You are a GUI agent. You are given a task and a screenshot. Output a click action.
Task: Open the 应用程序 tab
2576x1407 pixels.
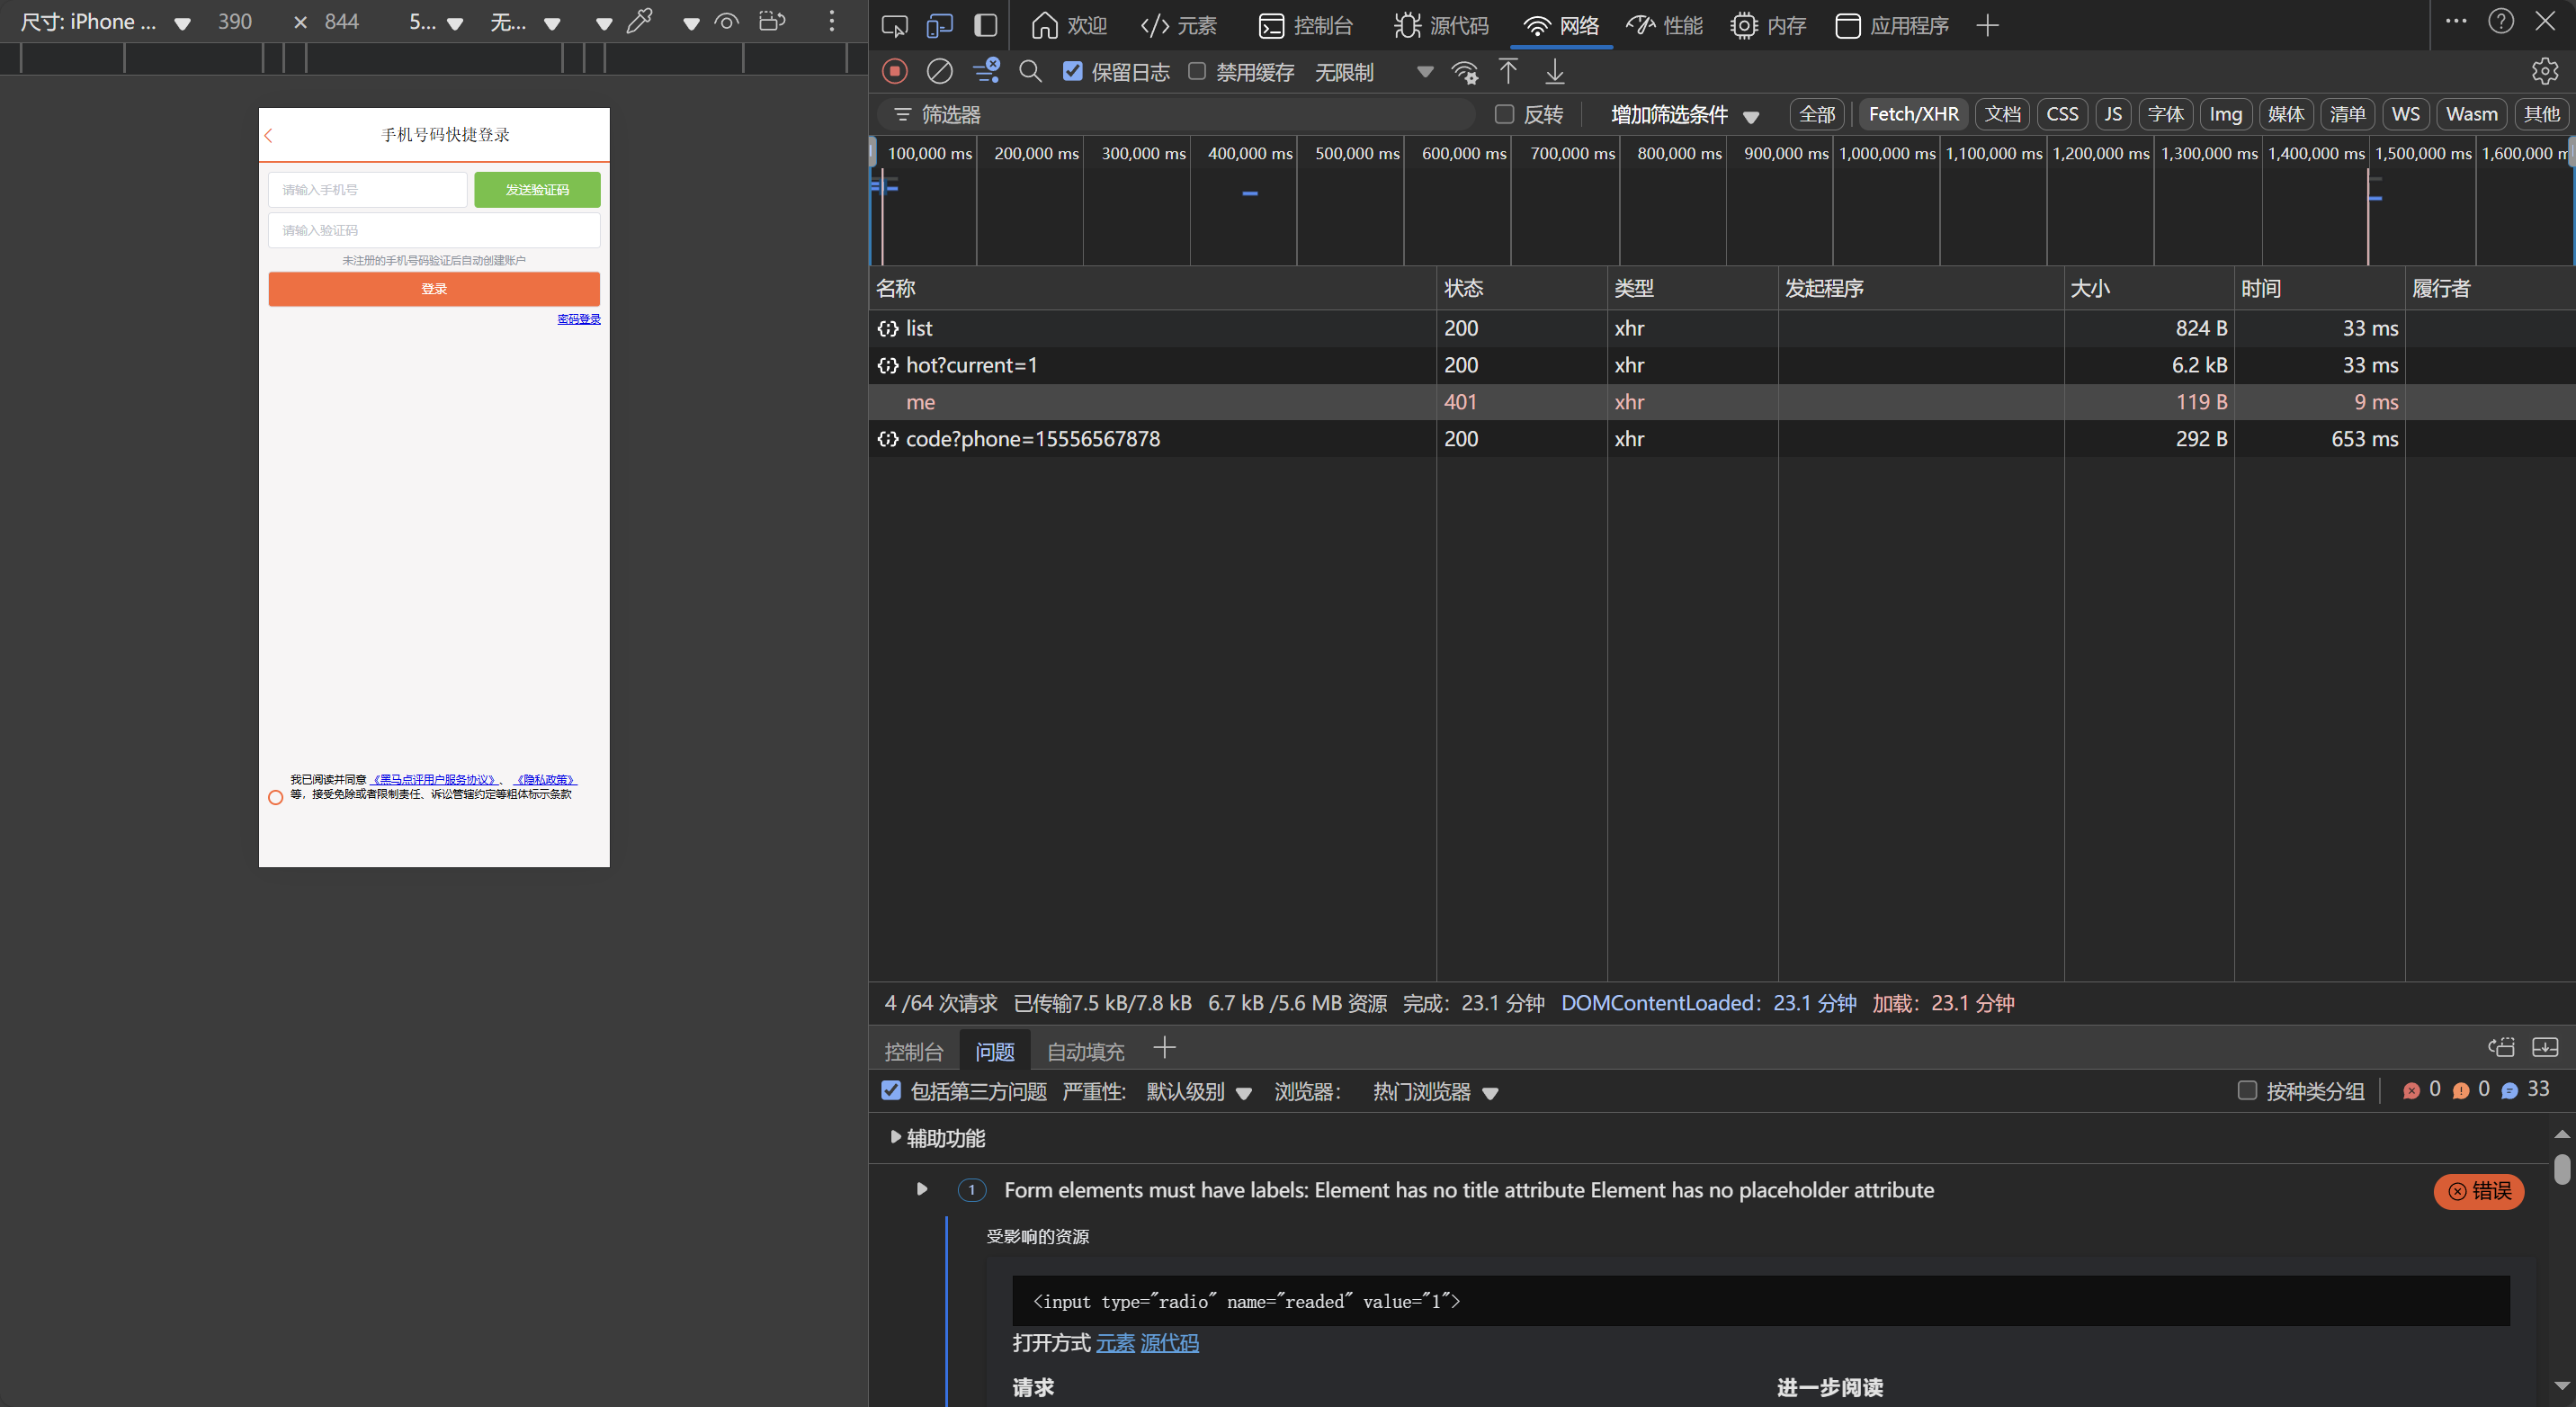1892,25
